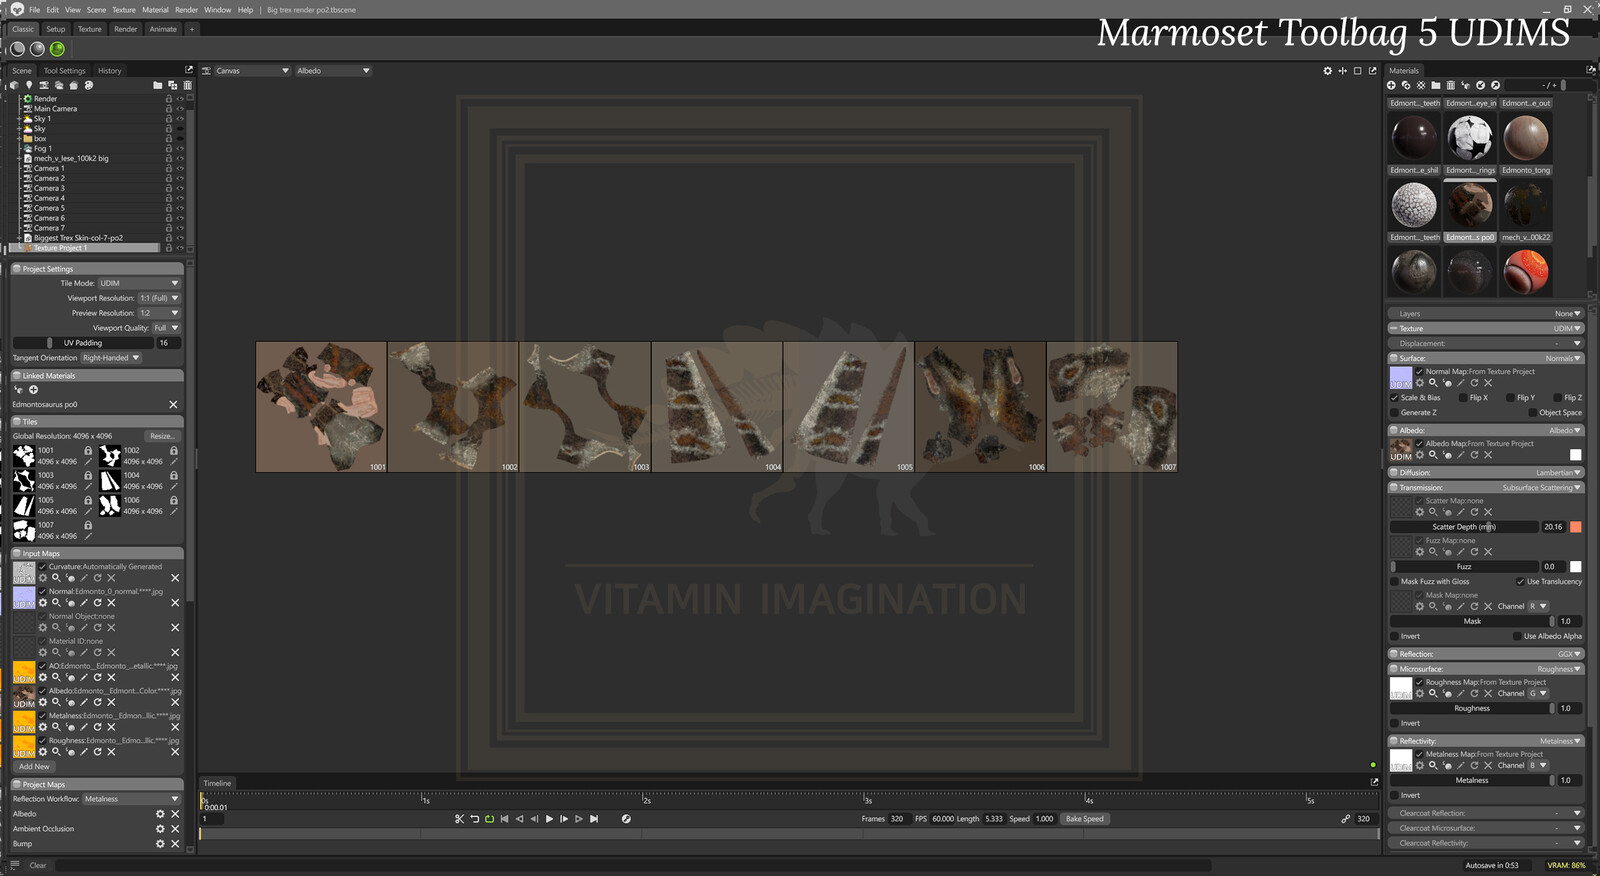Viewport: 1600px width, 876px height.
Task: Open the Material menu
Action: 155,10
